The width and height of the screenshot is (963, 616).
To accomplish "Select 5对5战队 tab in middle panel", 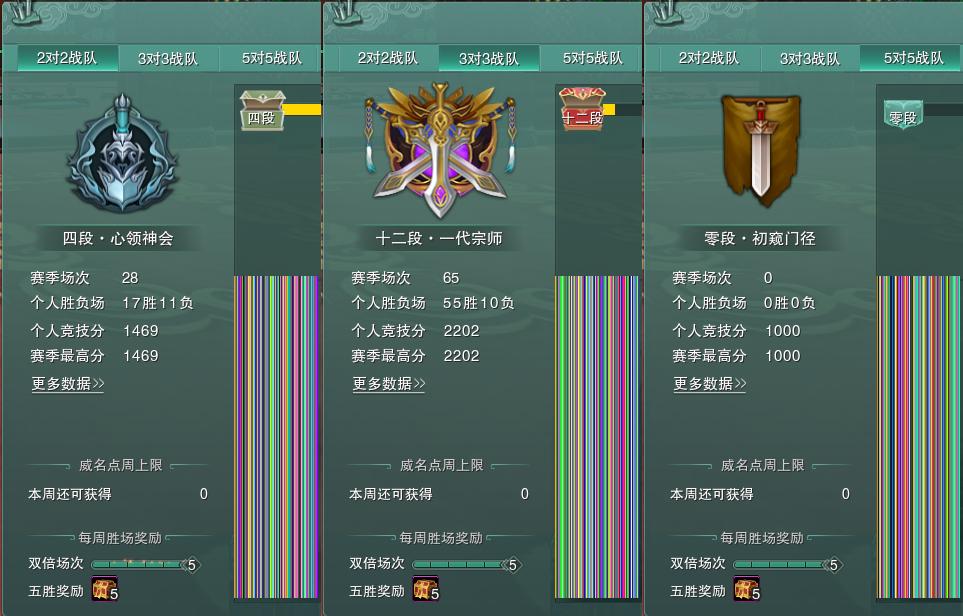I will coord(592,58).
